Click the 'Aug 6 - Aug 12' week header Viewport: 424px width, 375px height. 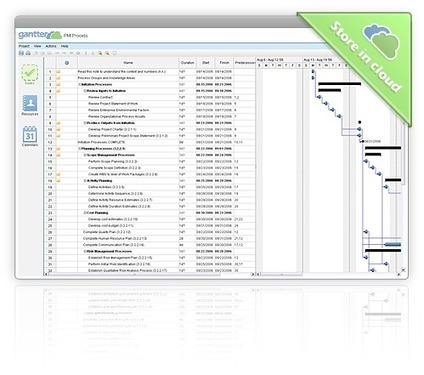pos(270,60)
